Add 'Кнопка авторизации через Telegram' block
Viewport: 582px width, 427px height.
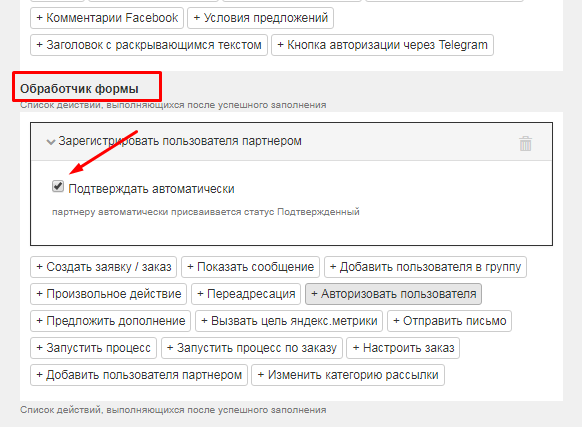pyautogui.click(x=382, y=45)
